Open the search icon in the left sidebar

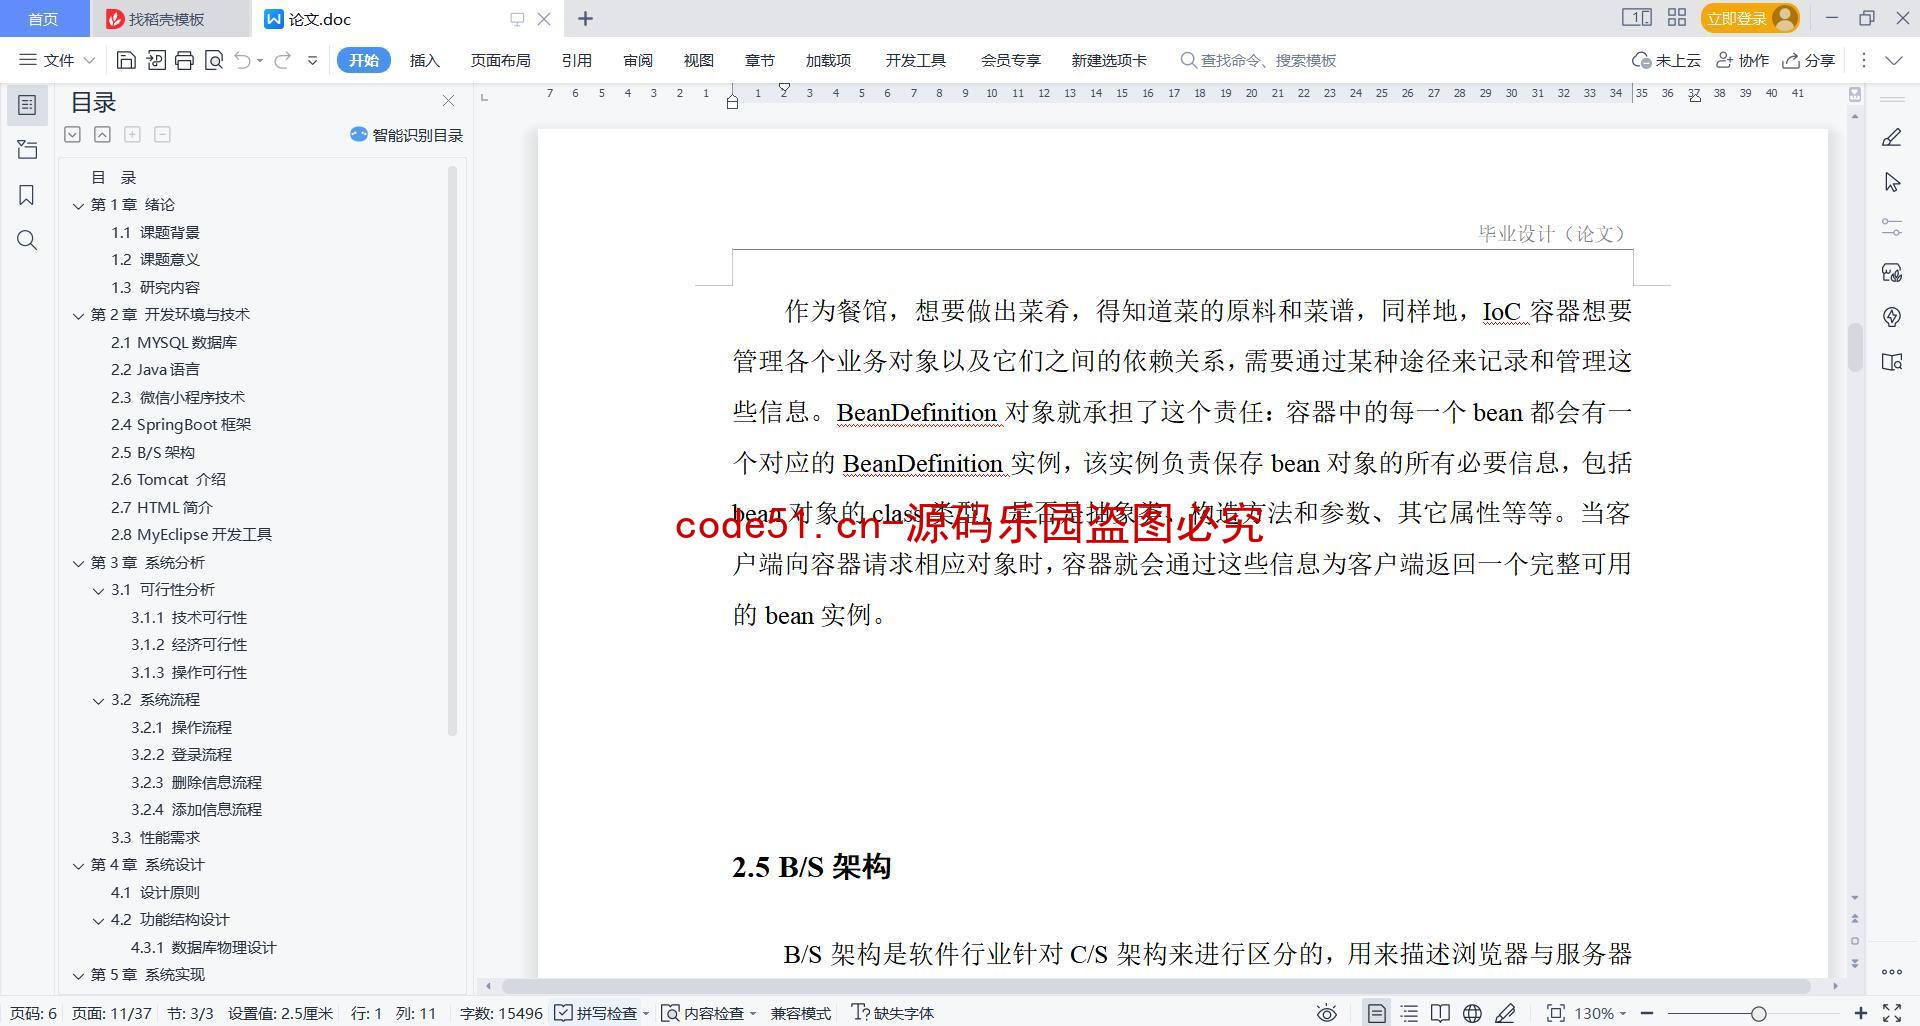click(27, 240)
